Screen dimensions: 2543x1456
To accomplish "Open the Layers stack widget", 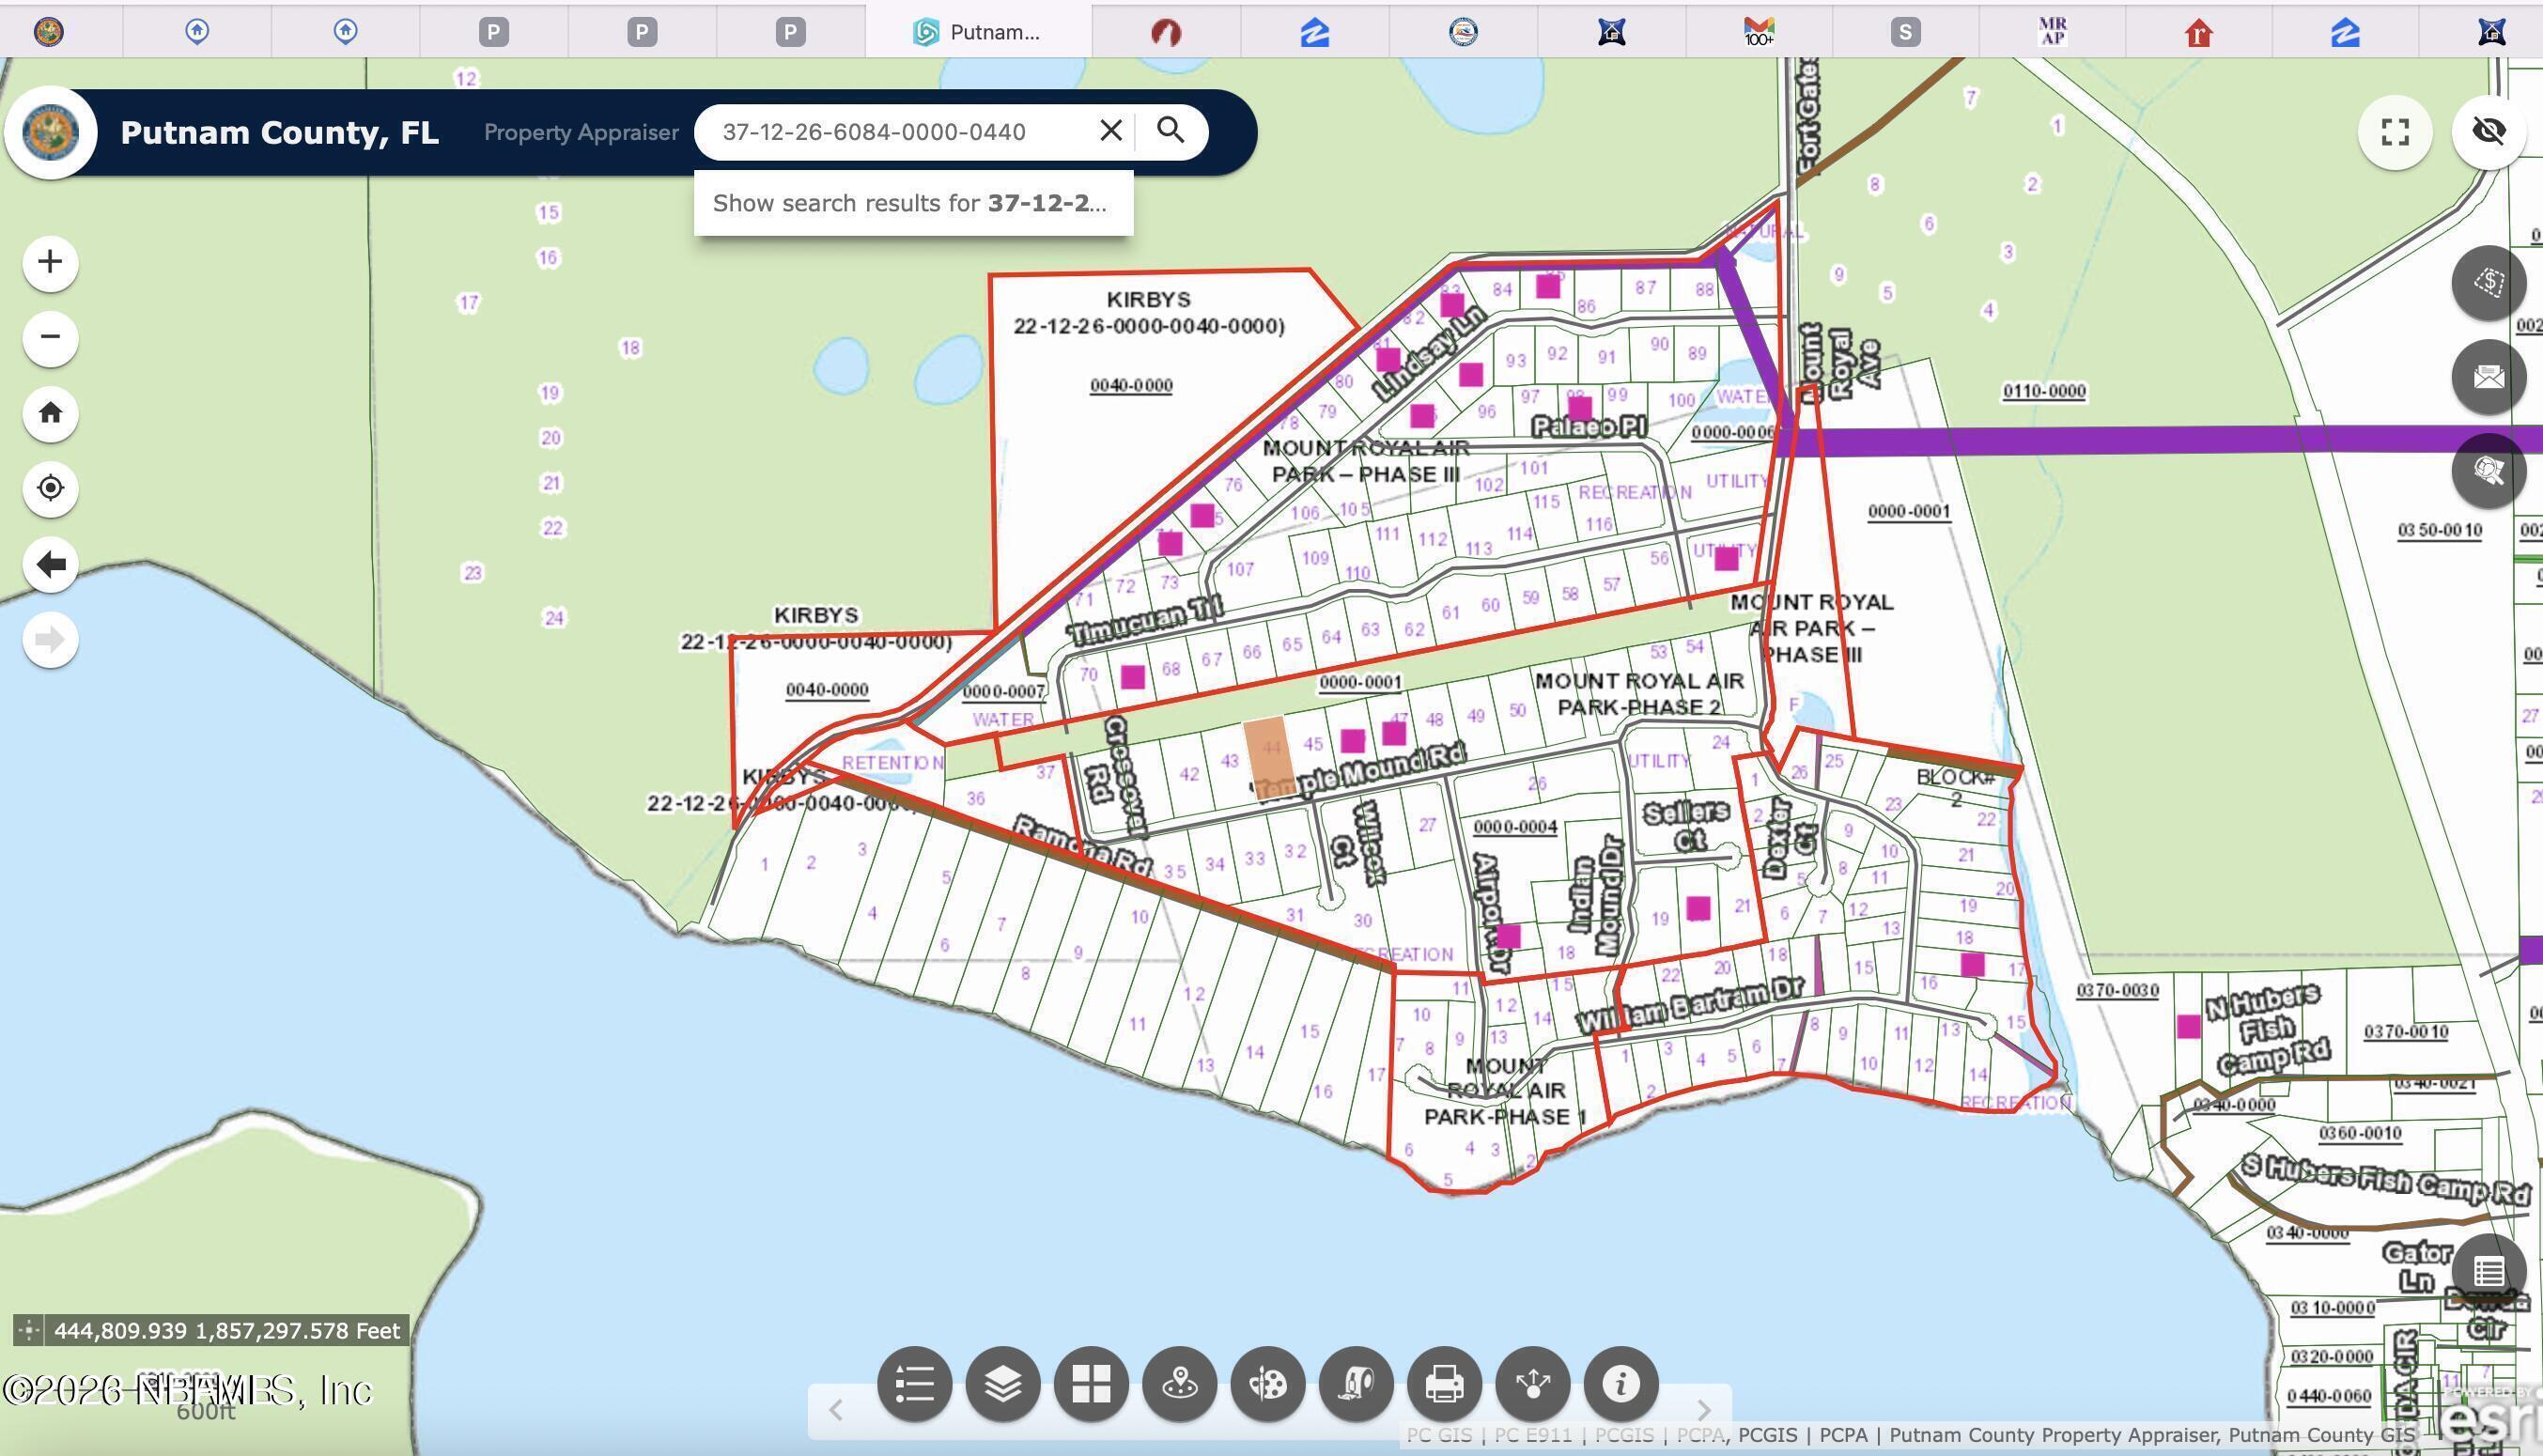I will (1002, 1384).
